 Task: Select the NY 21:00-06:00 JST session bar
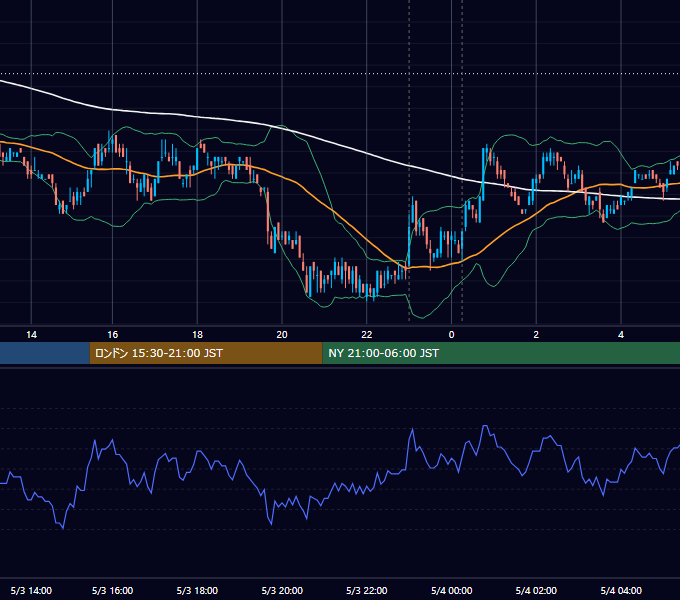coord(501,353)
